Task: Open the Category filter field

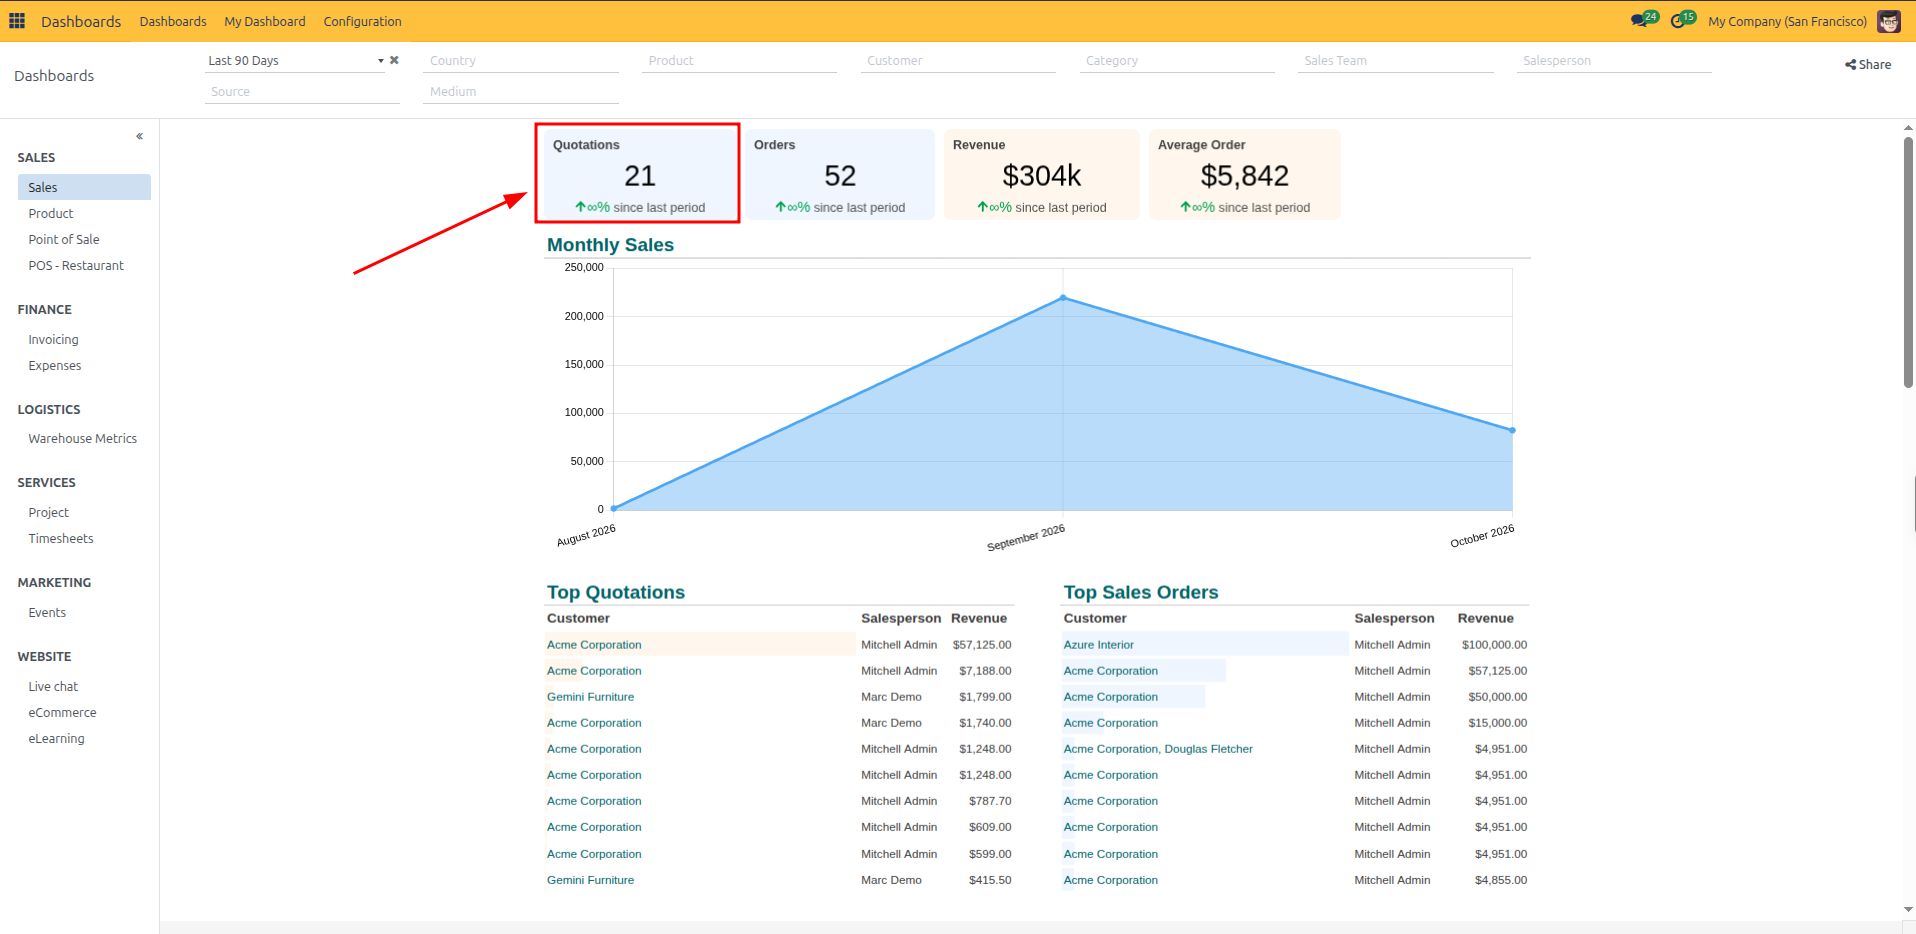Action: [x=1177, y=61]
